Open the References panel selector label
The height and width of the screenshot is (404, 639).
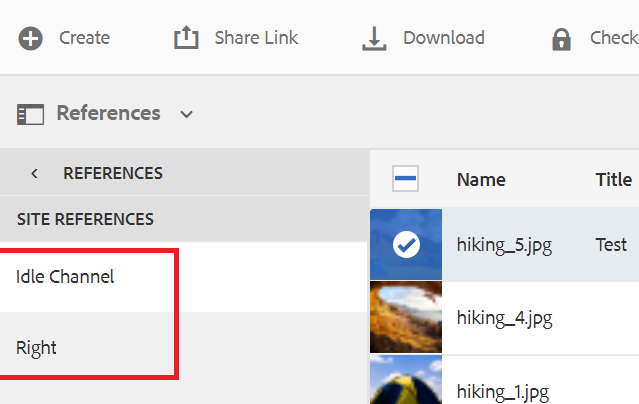pos(108,113)
